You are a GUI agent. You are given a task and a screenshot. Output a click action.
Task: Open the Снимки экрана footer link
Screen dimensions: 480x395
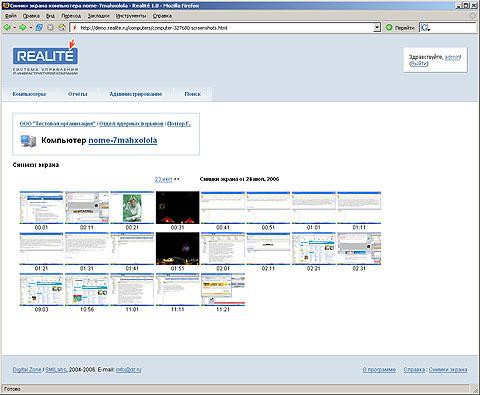(448, 370)
